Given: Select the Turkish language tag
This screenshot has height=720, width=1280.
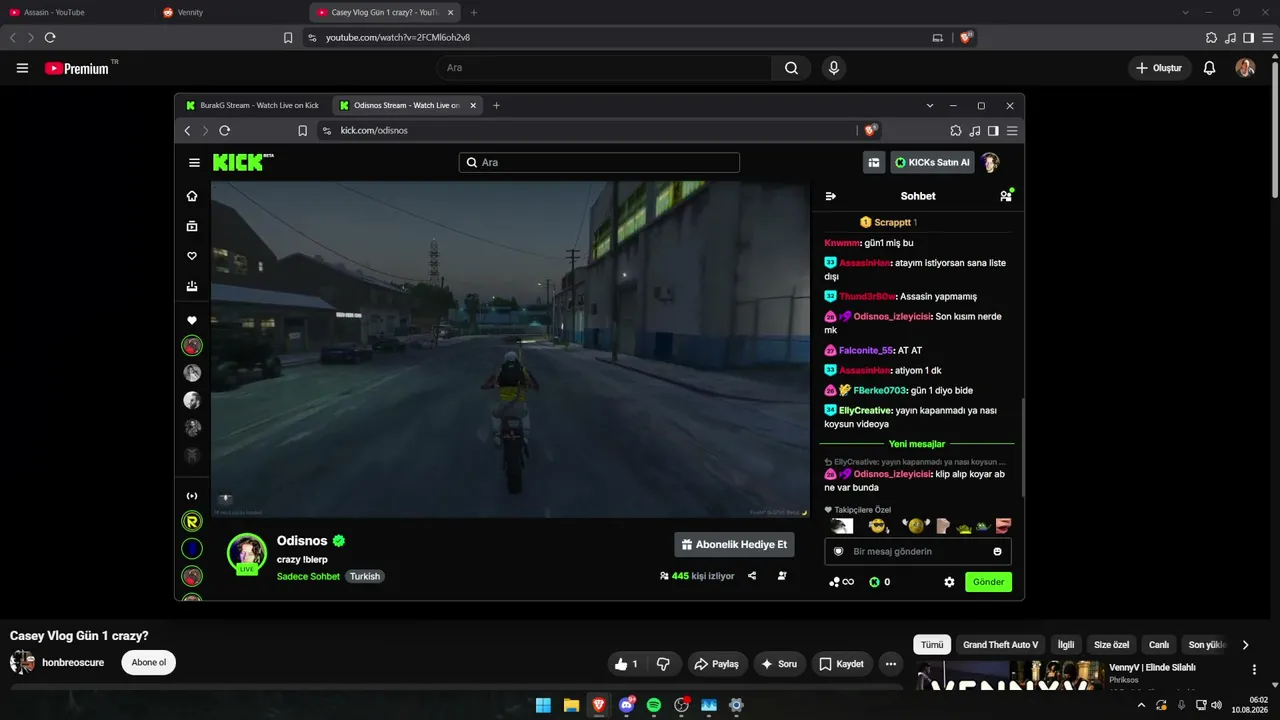Looking at the screenshot, I should (x=365, y=576).
